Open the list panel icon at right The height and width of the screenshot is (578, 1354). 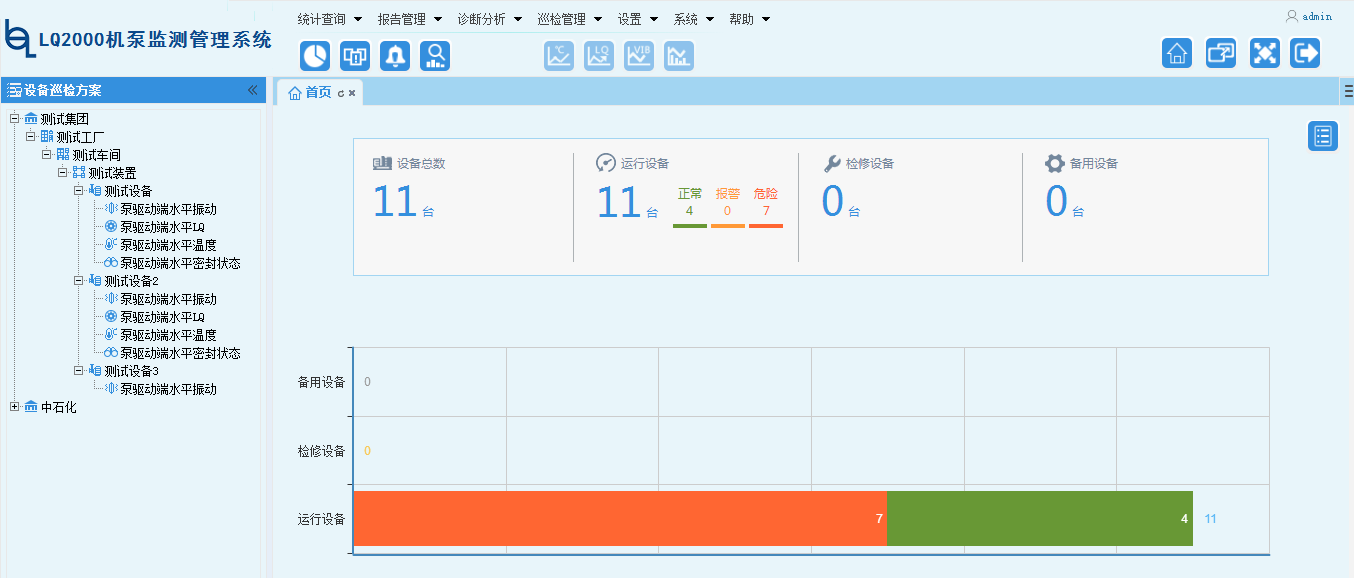[1323, 136]
